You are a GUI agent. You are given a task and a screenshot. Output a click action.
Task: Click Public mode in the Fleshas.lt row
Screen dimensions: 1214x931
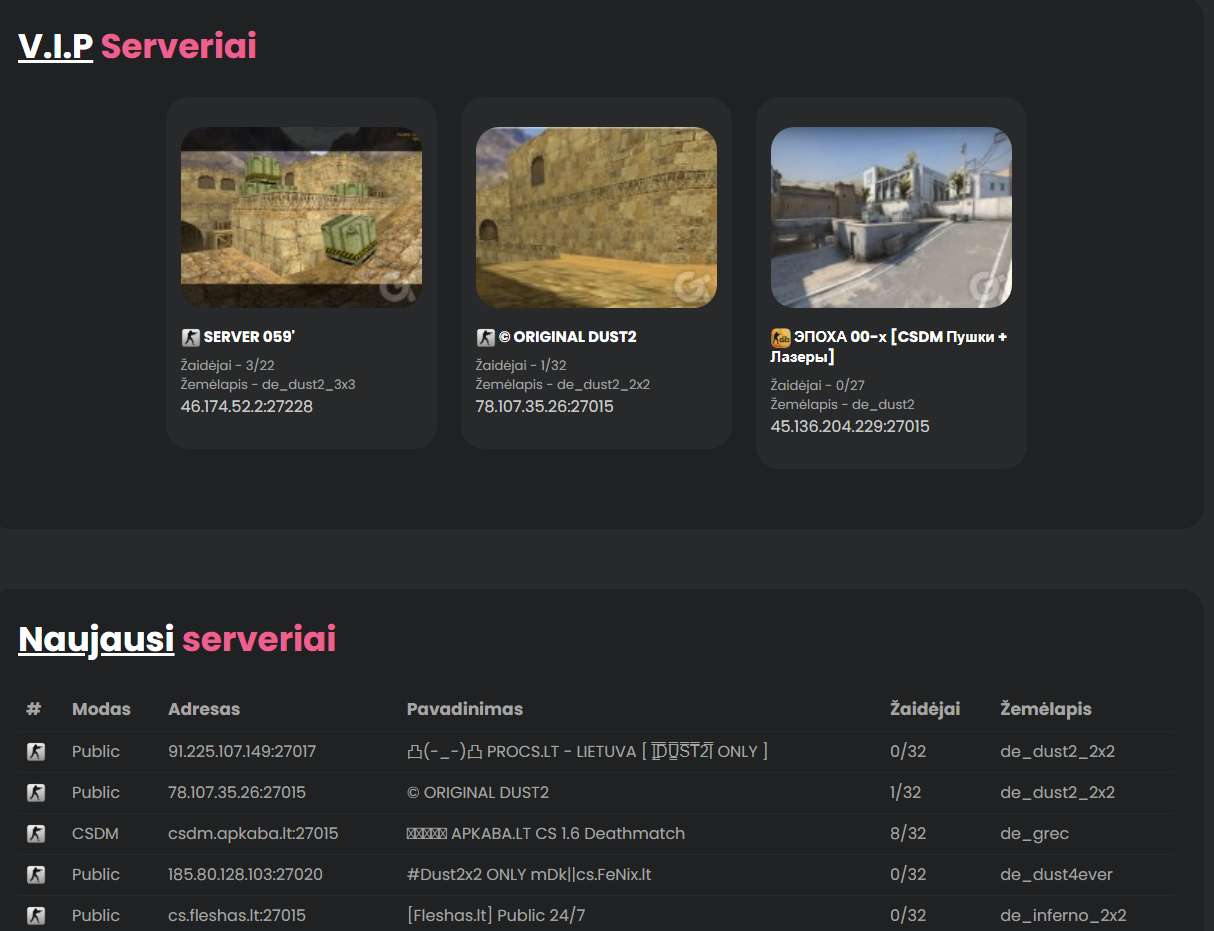96,916
